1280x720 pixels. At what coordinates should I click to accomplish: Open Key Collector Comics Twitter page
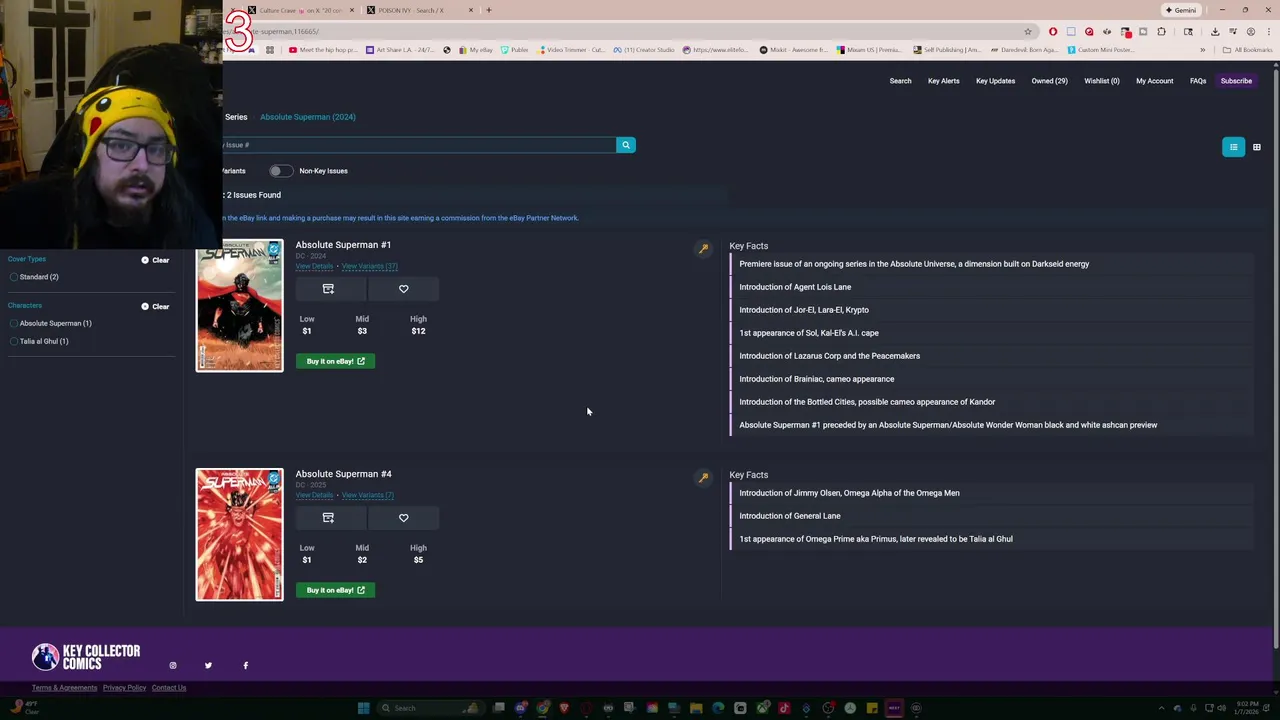click(x=208, y=665)
